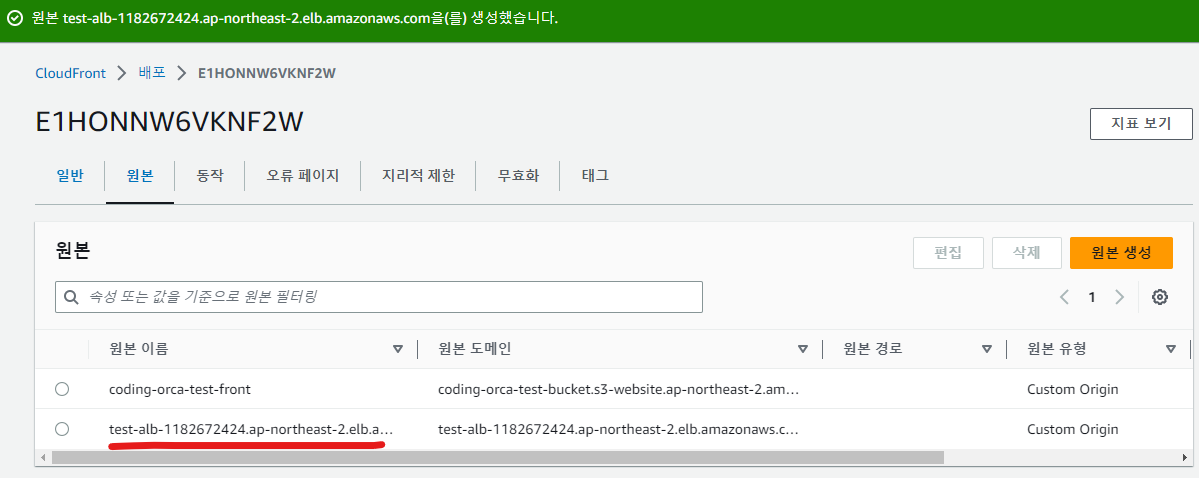
Task: Click page number 1 in pagination
Action: (1092, 298)
